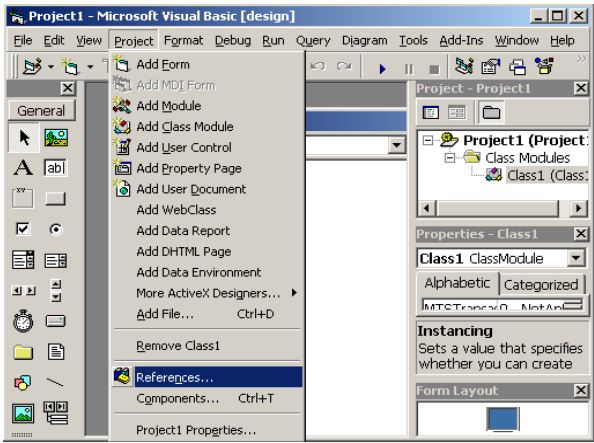This screenshot has height=443, width=594.
Task: Click Project panel horizontal scrollbar right arrow
Action: [578, 208]
